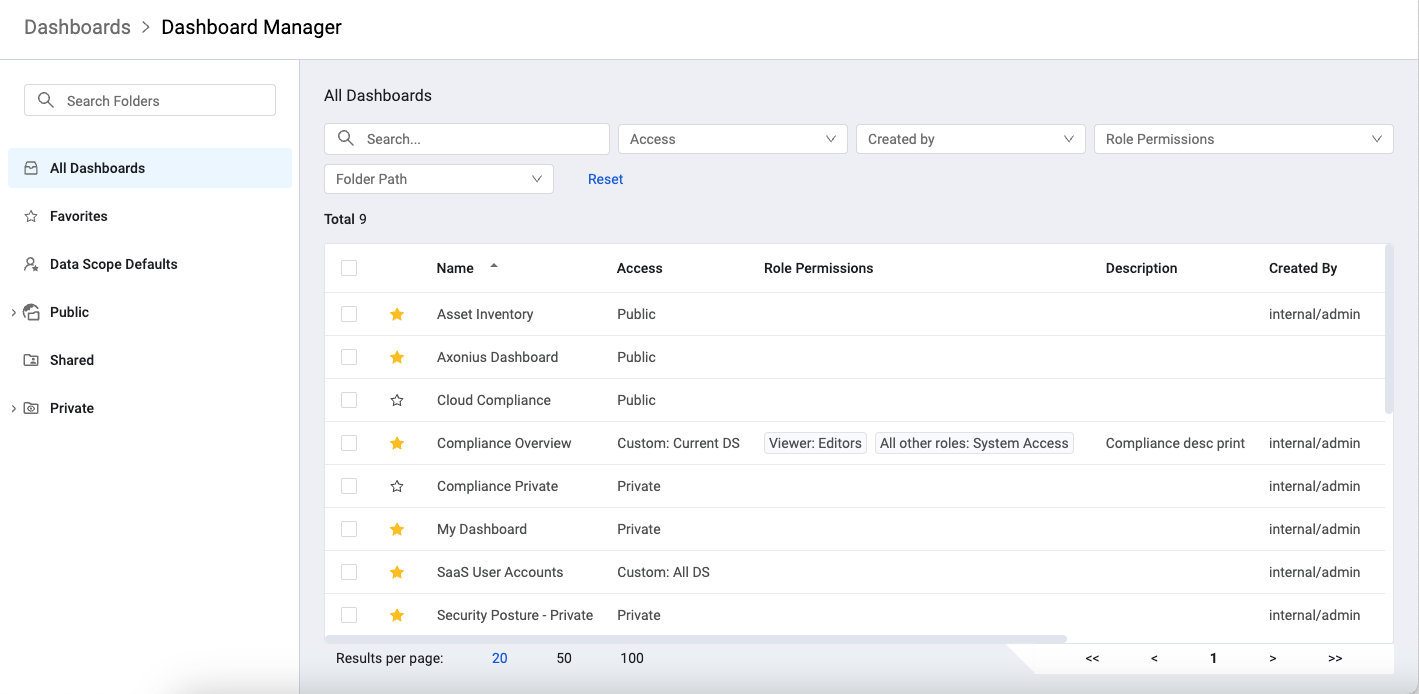Open the Created by filter dropdown

971,139
